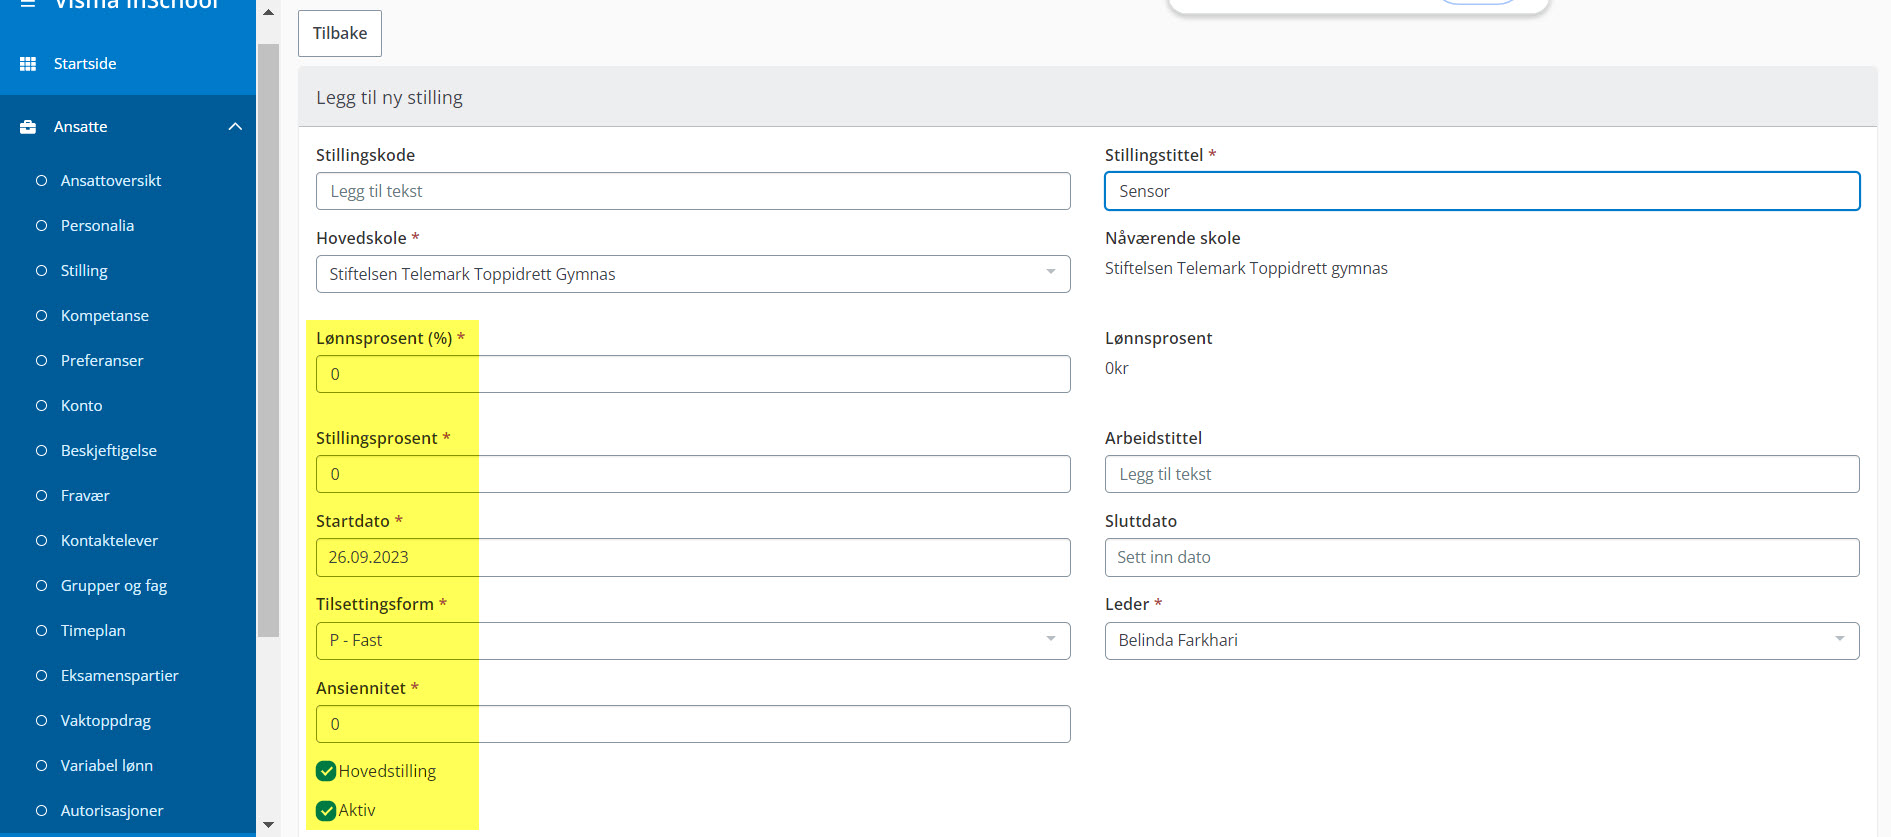Open Kompetanse in the sidebar
1891x837 pixels.
coord(104,316)
